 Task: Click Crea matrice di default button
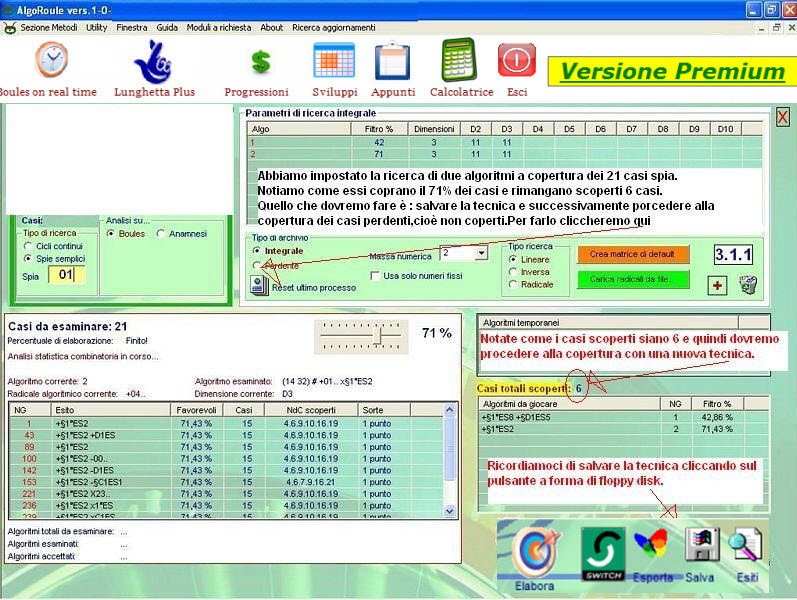pyautogui.click(x=633, y=254)
